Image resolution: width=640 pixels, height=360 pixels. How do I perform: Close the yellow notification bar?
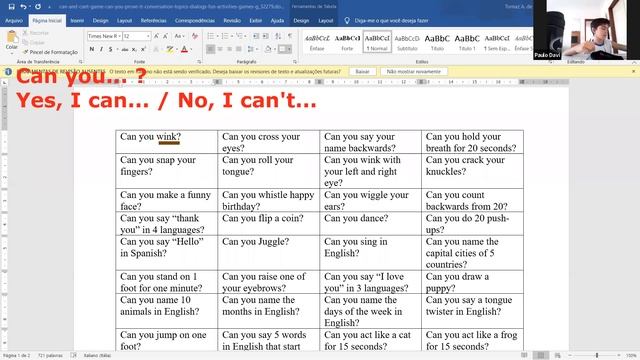pyautogui.click(x=633, y=71)
